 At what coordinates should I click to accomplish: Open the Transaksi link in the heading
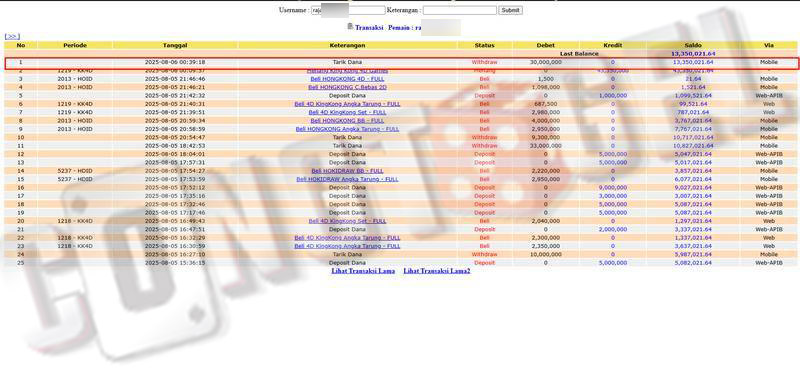(x=369, y=28)
